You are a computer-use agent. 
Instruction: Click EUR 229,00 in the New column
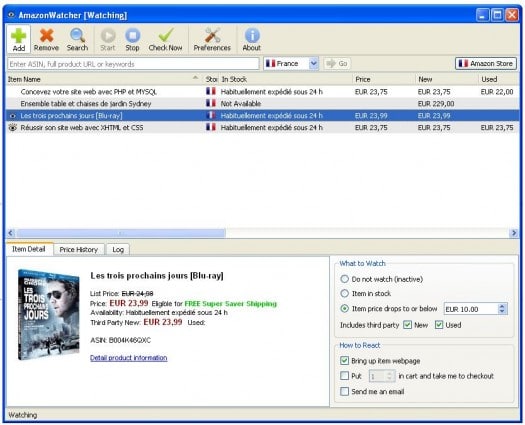[436, 104]
